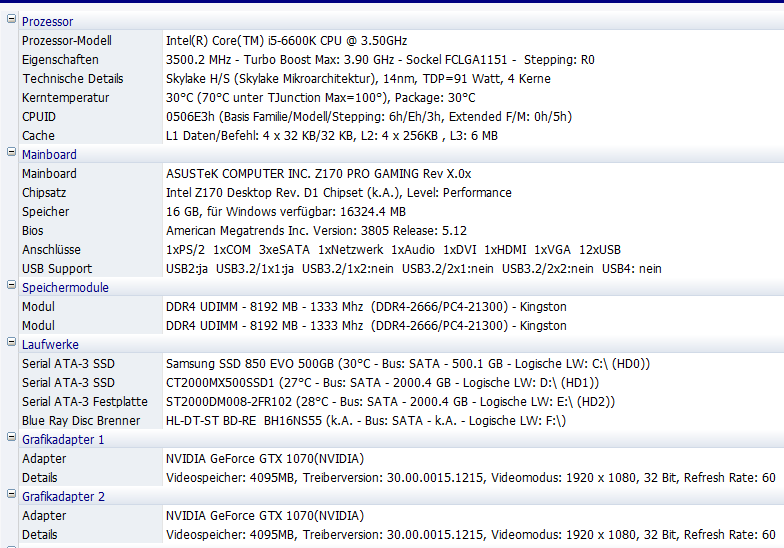Select the Skylake H/S details value
This screenshot has height=548, width=784.
pos(358,78)
